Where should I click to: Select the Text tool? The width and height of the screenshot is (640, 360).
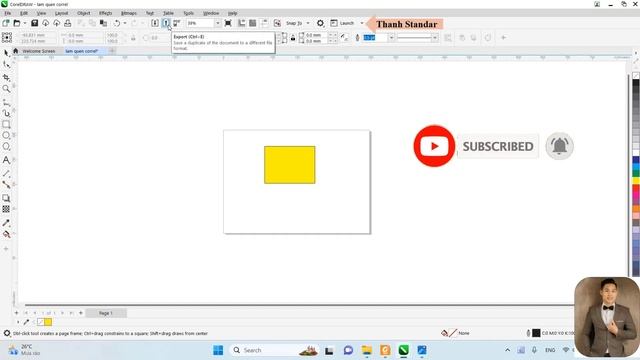click(6, 160)
